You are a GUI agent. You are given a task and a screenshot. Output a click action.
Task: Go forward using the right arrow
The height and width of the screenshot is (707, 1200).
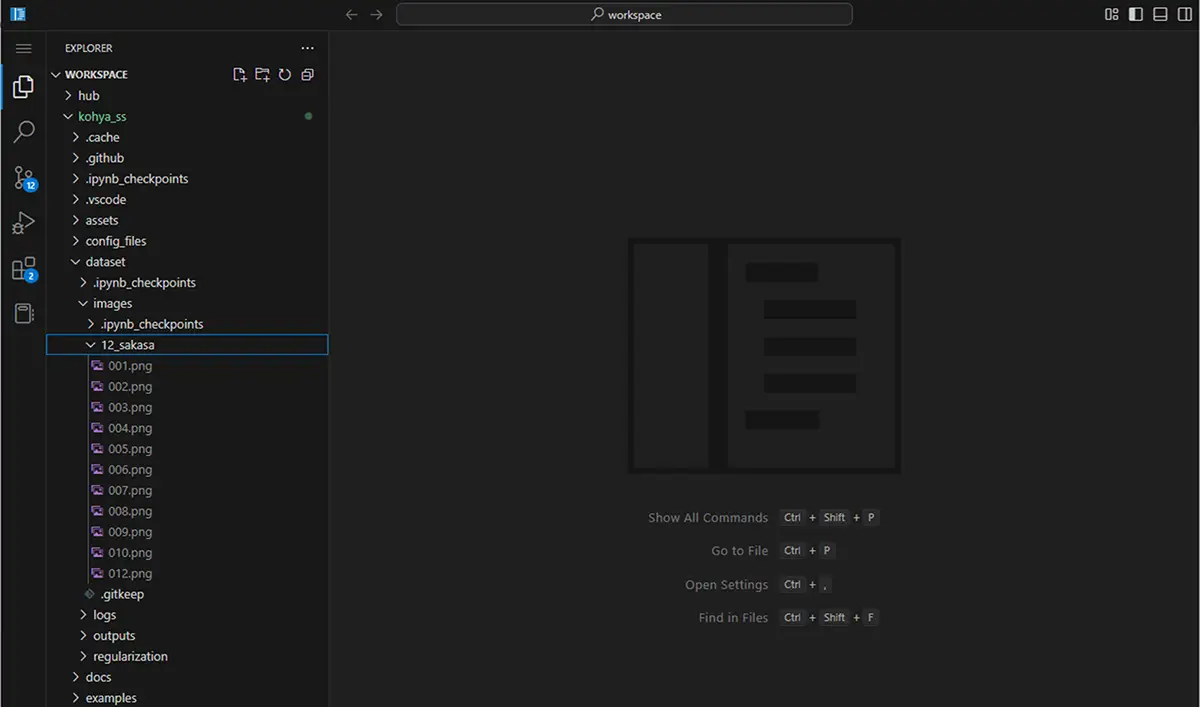[x=376, y=14]
